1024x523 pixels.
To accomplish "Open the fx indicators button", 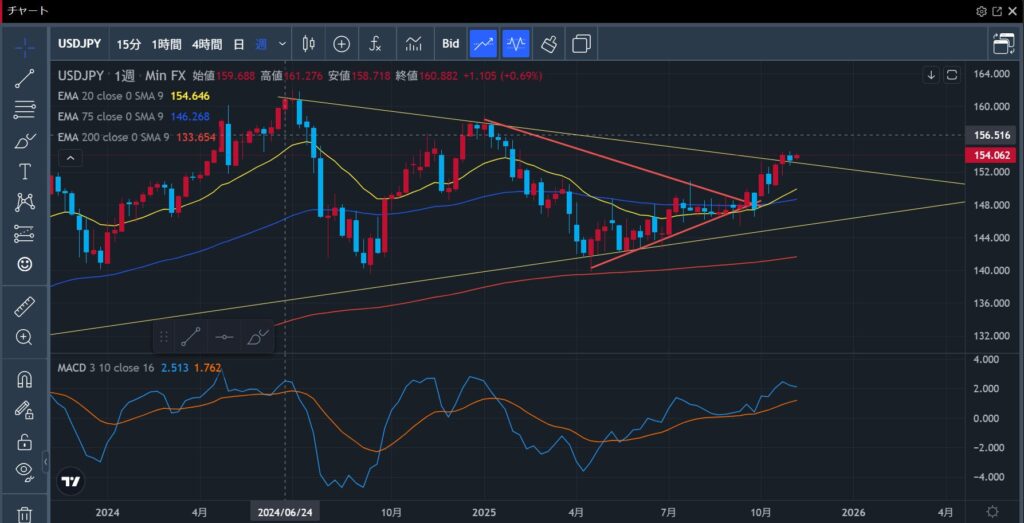I will click(375, 44).
